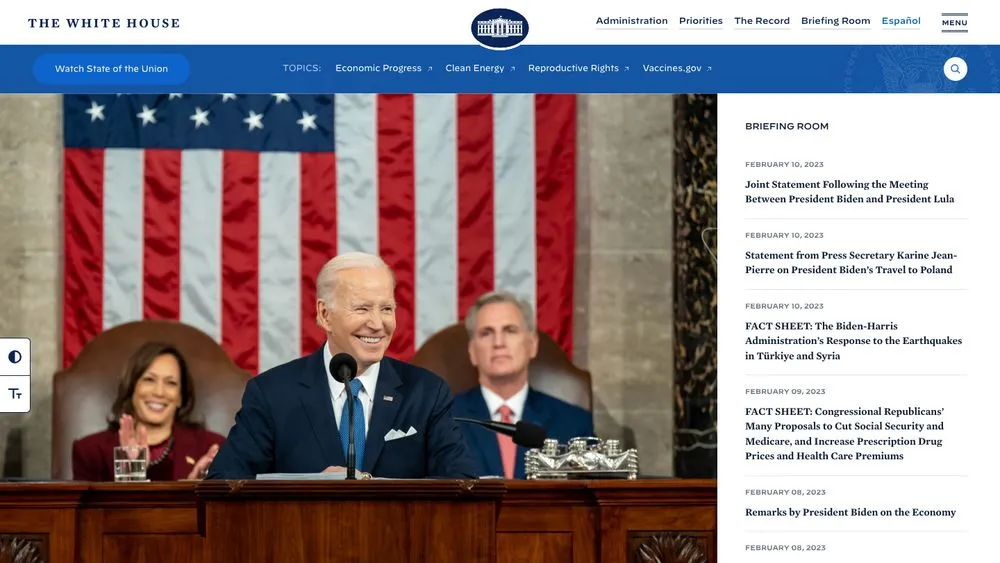
Task: Open fact sheet on Türkiye and Syria earthquakes
Action: (x=853, y=341)
